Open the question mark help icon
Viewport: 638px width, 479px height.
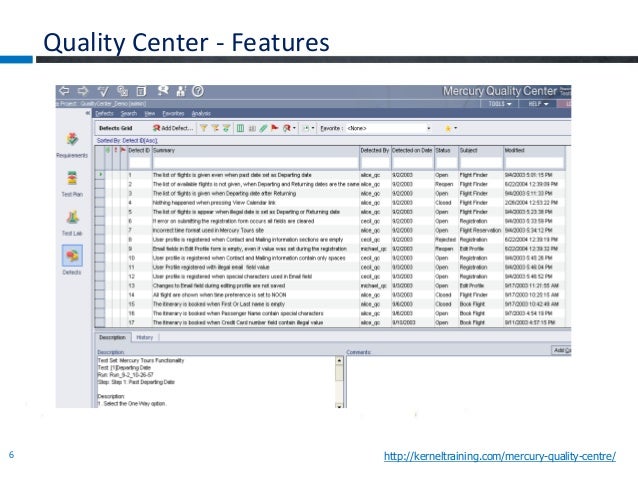pyautogui.click(x=198, y=91)
